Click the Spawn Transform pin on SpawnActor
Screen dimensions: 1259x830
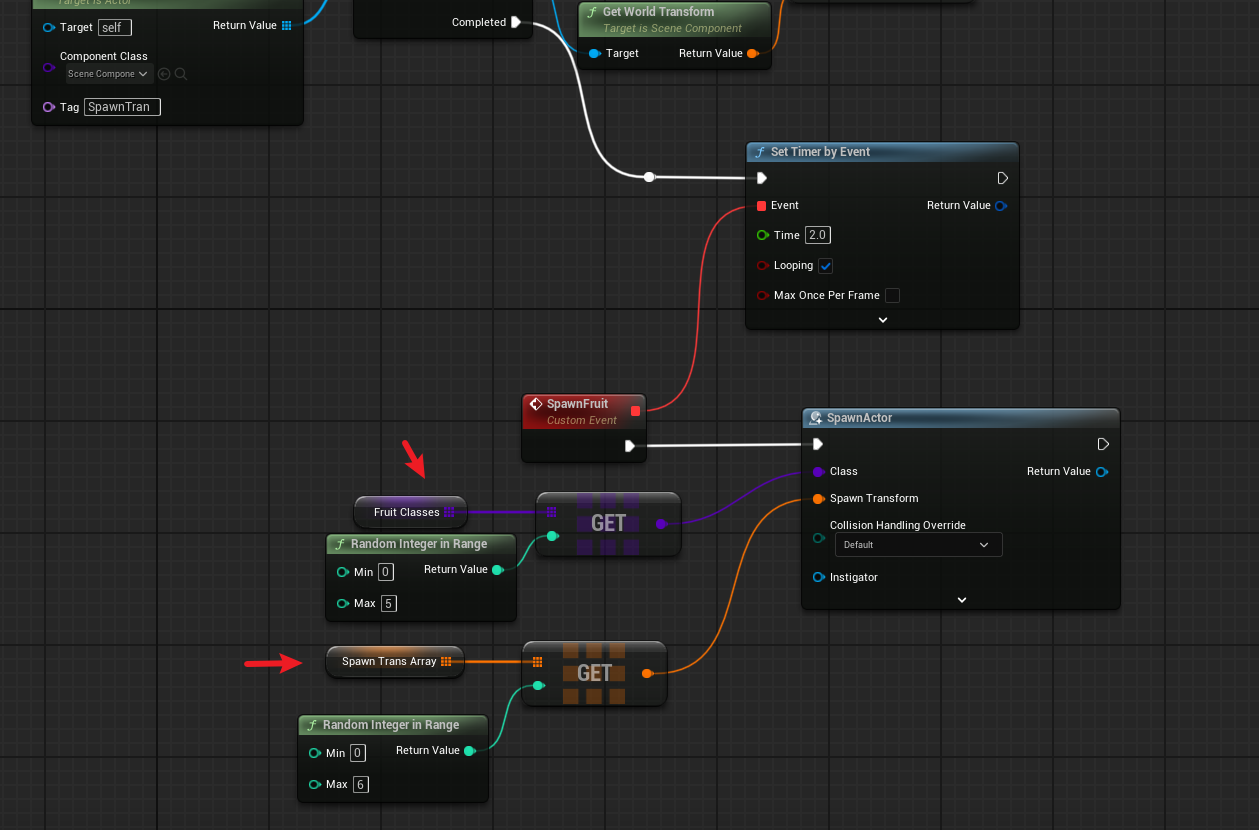click(819, 498)
